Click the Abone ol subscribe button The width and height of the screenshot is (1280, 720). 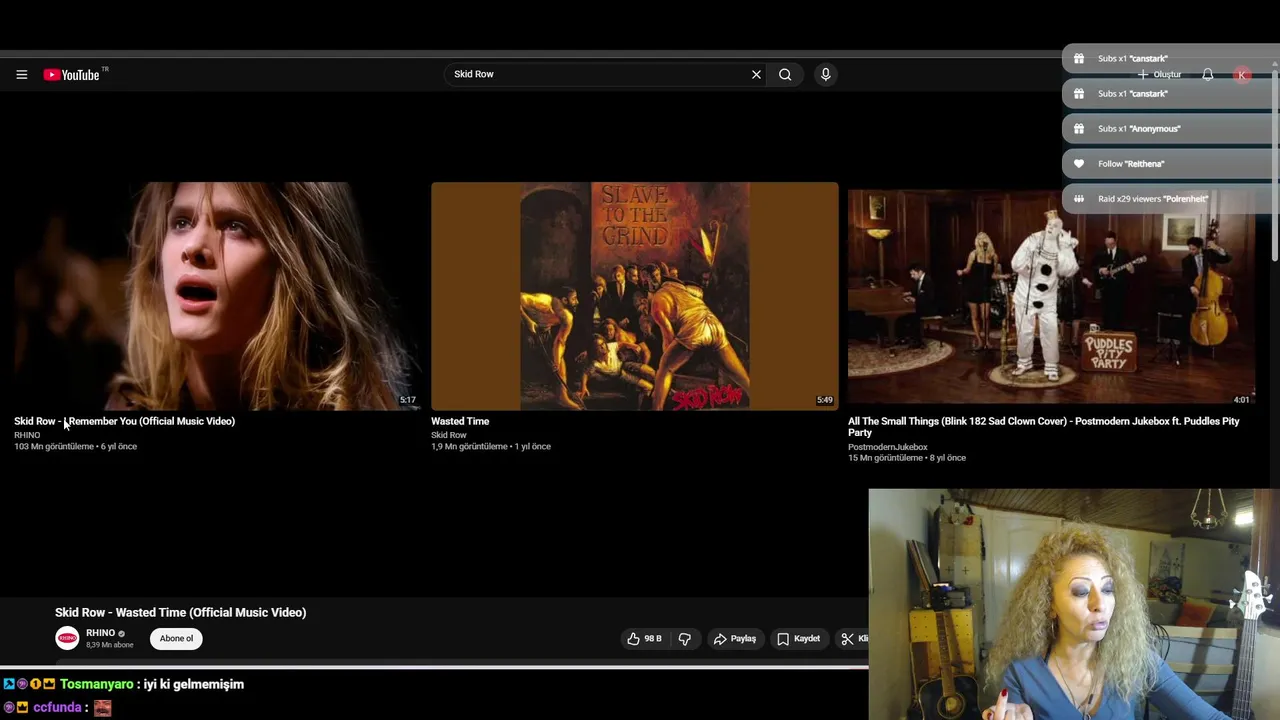coord(176,638)
